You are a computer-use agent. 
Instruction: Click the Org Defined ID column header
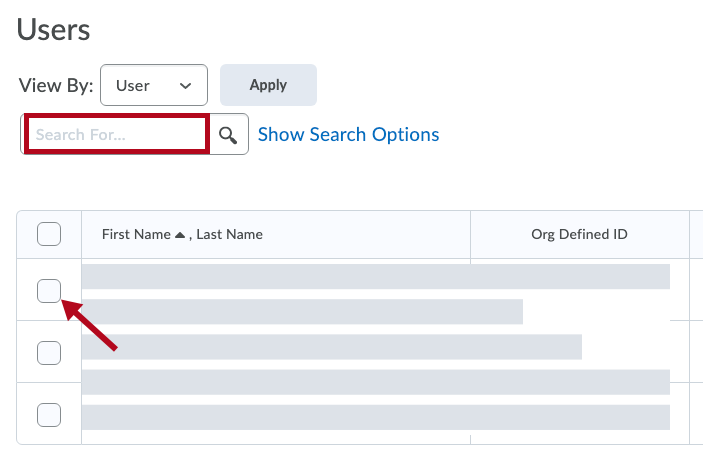[x=579, y=235]
